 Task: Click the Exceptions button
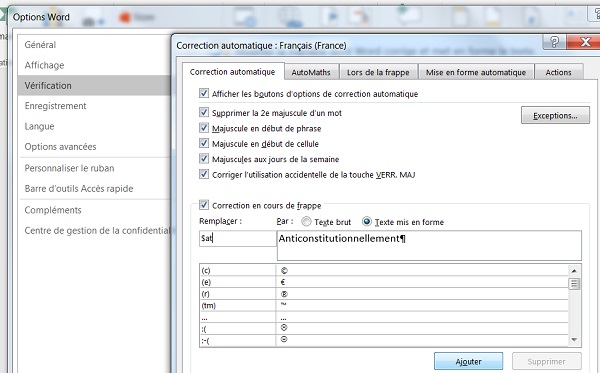555,115
